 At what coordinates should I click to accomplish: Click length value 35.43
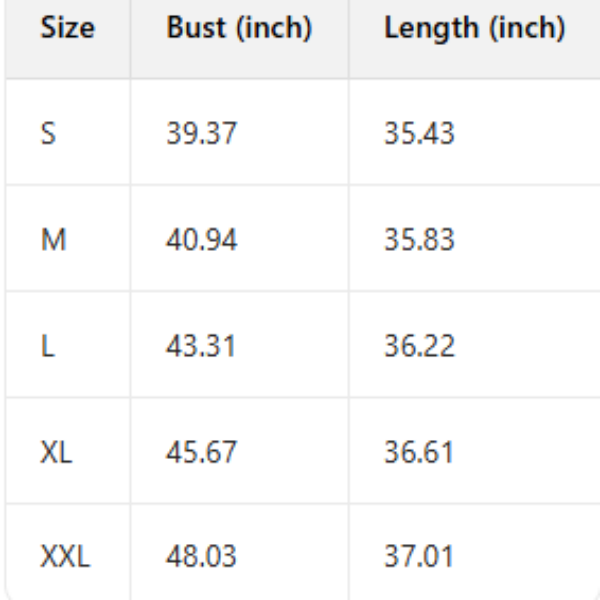[x=419, y=133]
